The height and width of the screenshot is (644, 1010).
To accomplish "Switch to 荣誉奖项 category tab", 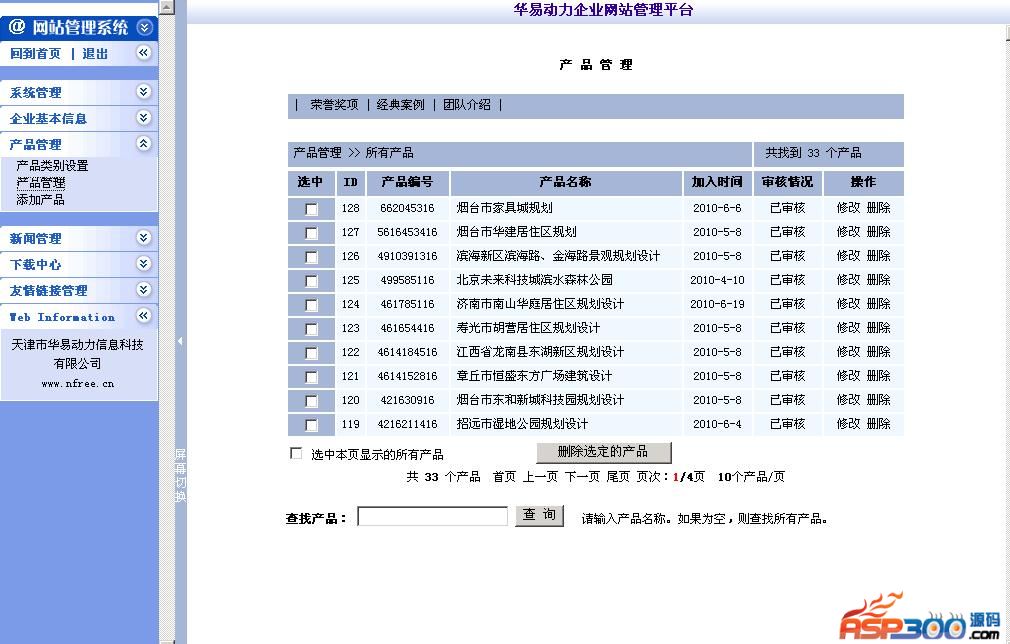I will [x=334, y=104].
